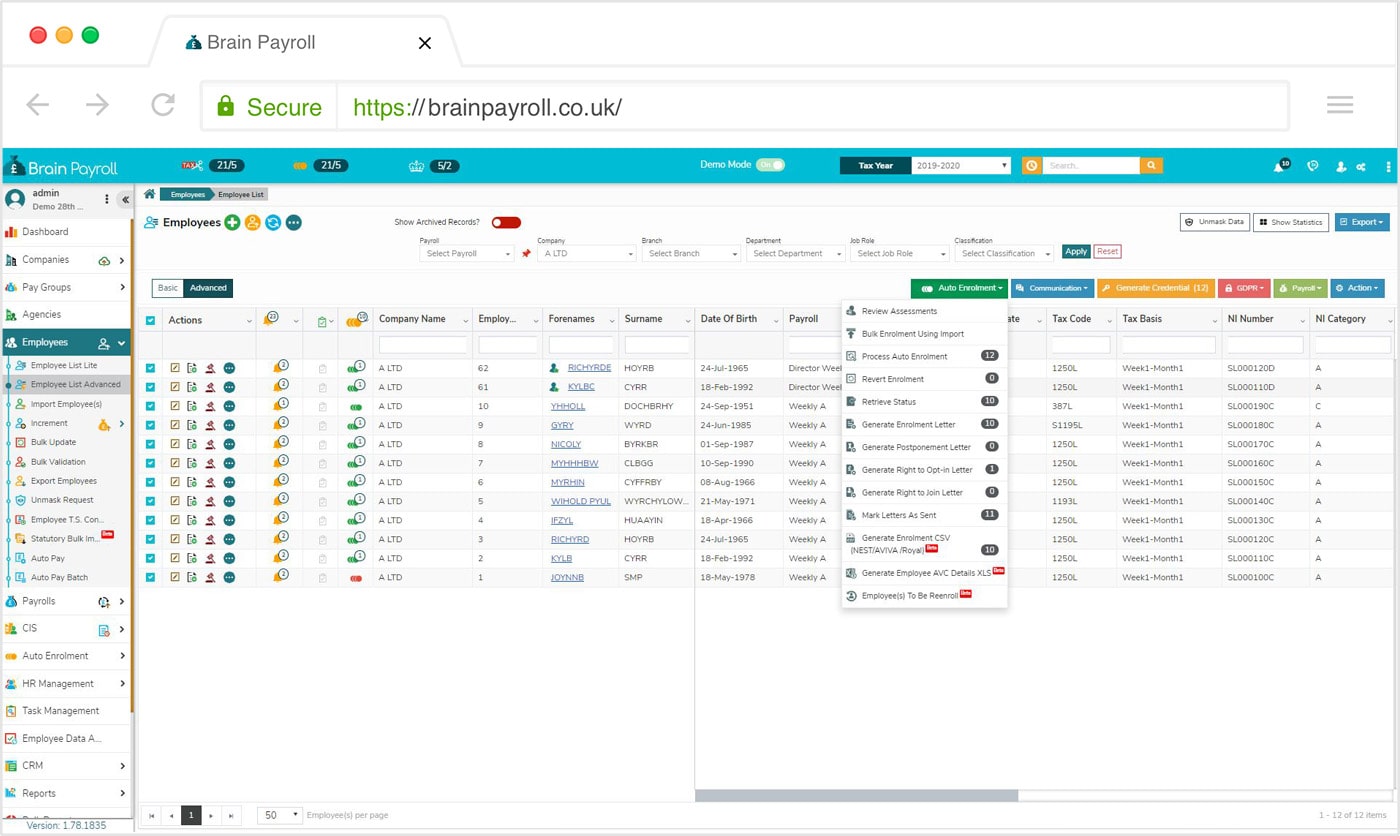This screenshot has height=836, width=1400.
Task: Click the TAX scissors icon in the header
Action: point(192,165)
